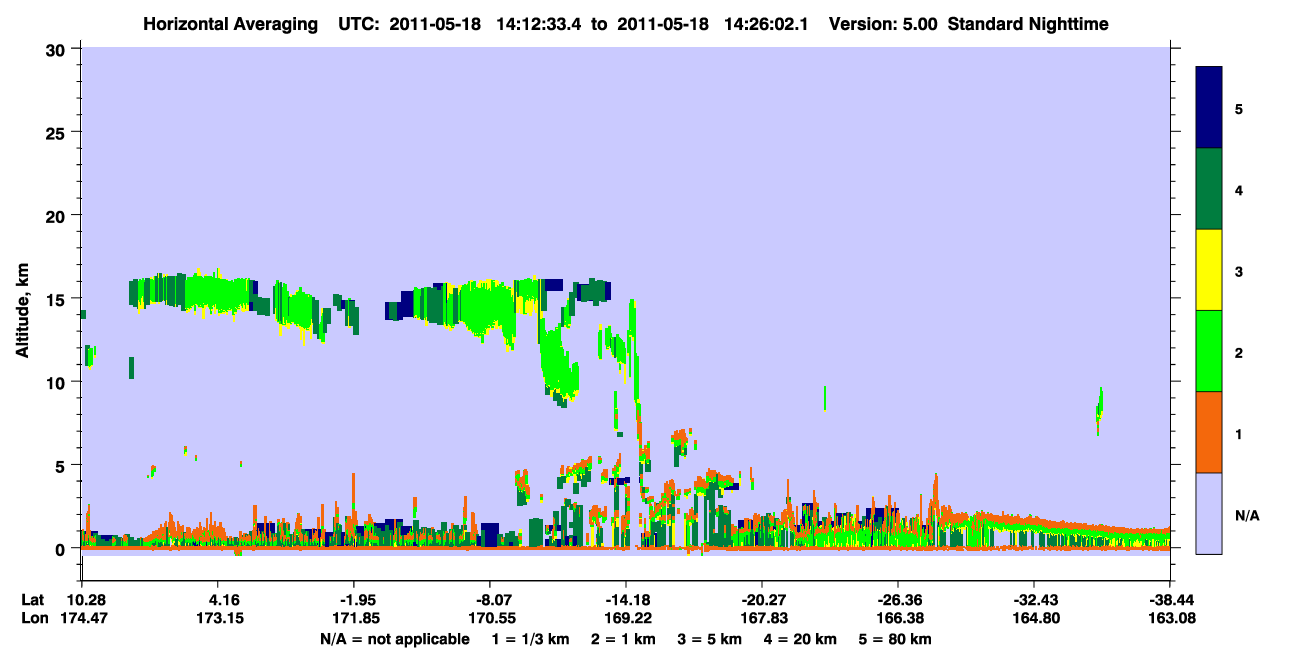
Task: Click latitude value -20.27
Action: (x=762, y=600)
